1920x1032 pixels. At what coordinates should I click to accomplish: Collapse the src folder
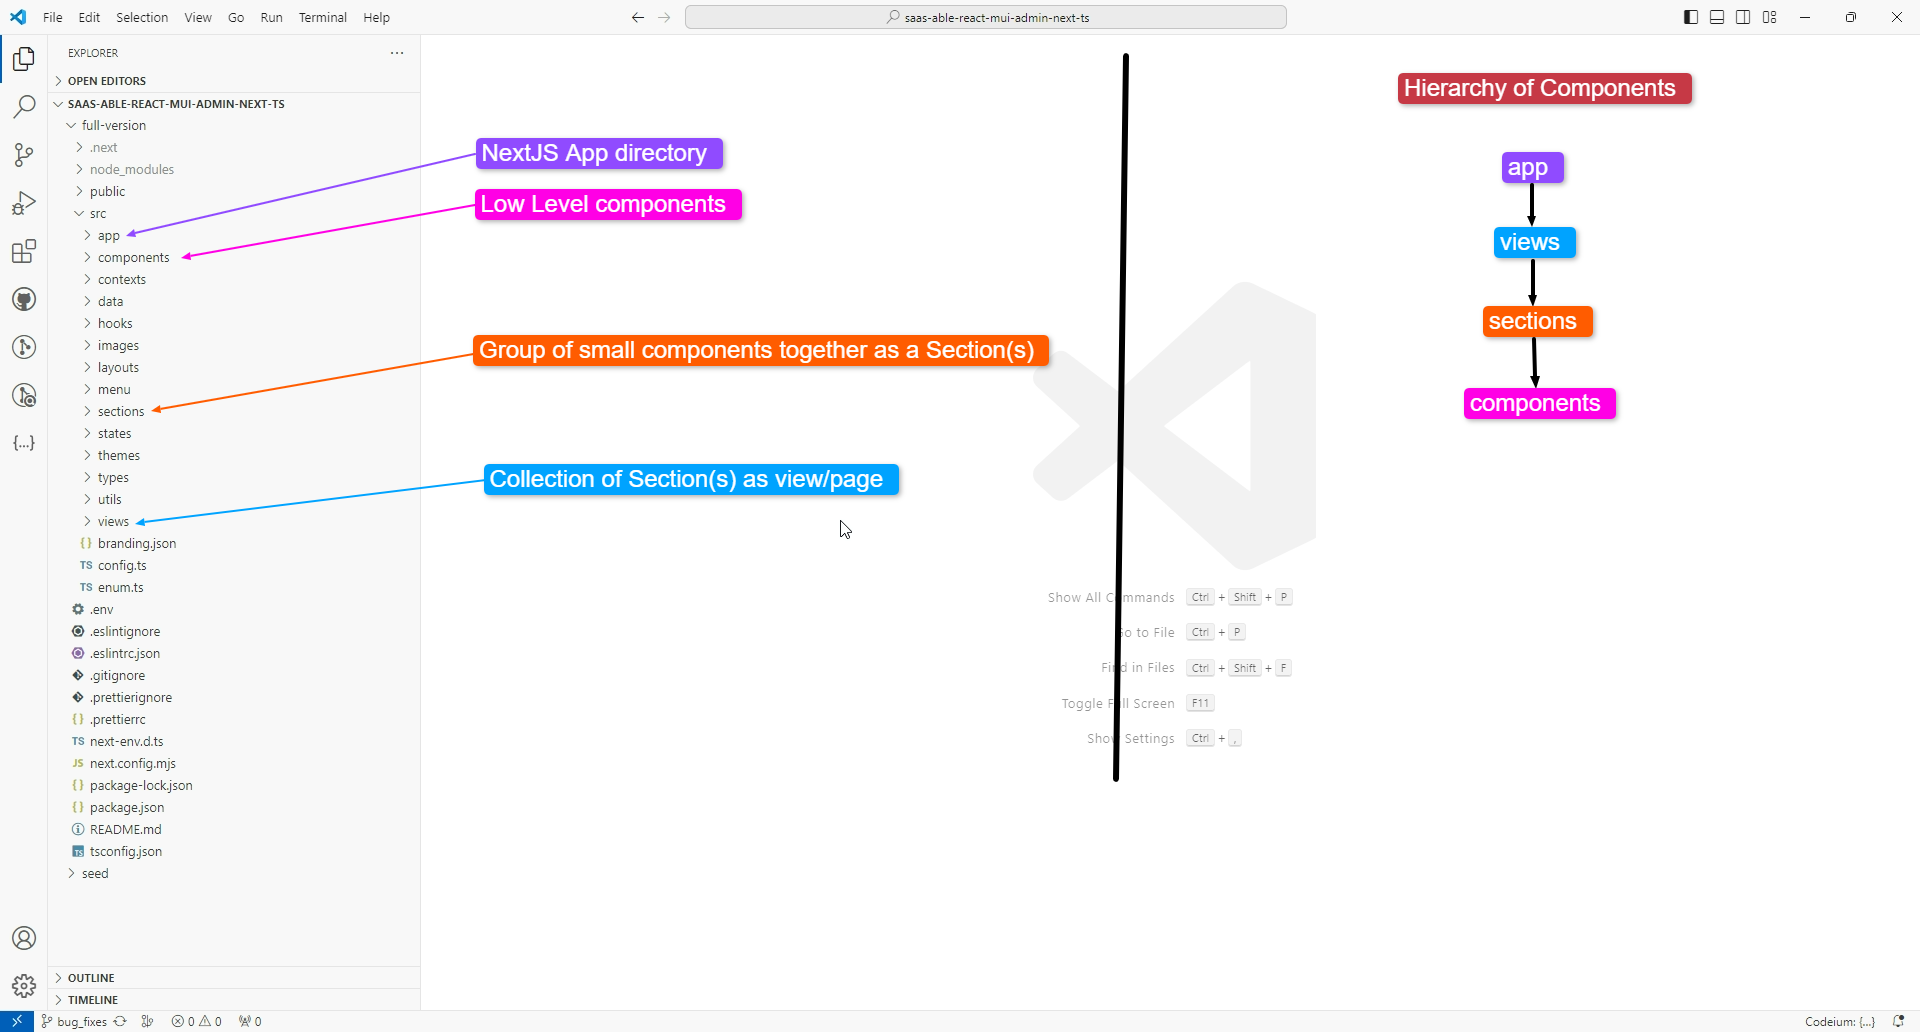point(234,214)
